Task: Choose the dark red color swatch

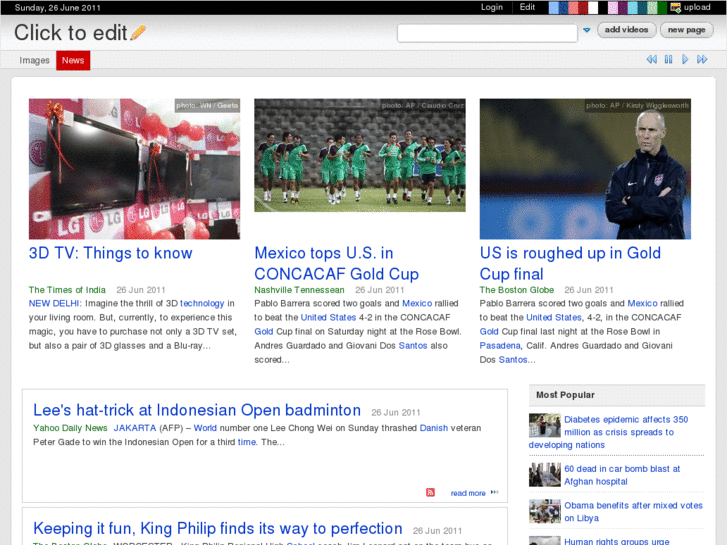Action: click(x=583, y=7)
